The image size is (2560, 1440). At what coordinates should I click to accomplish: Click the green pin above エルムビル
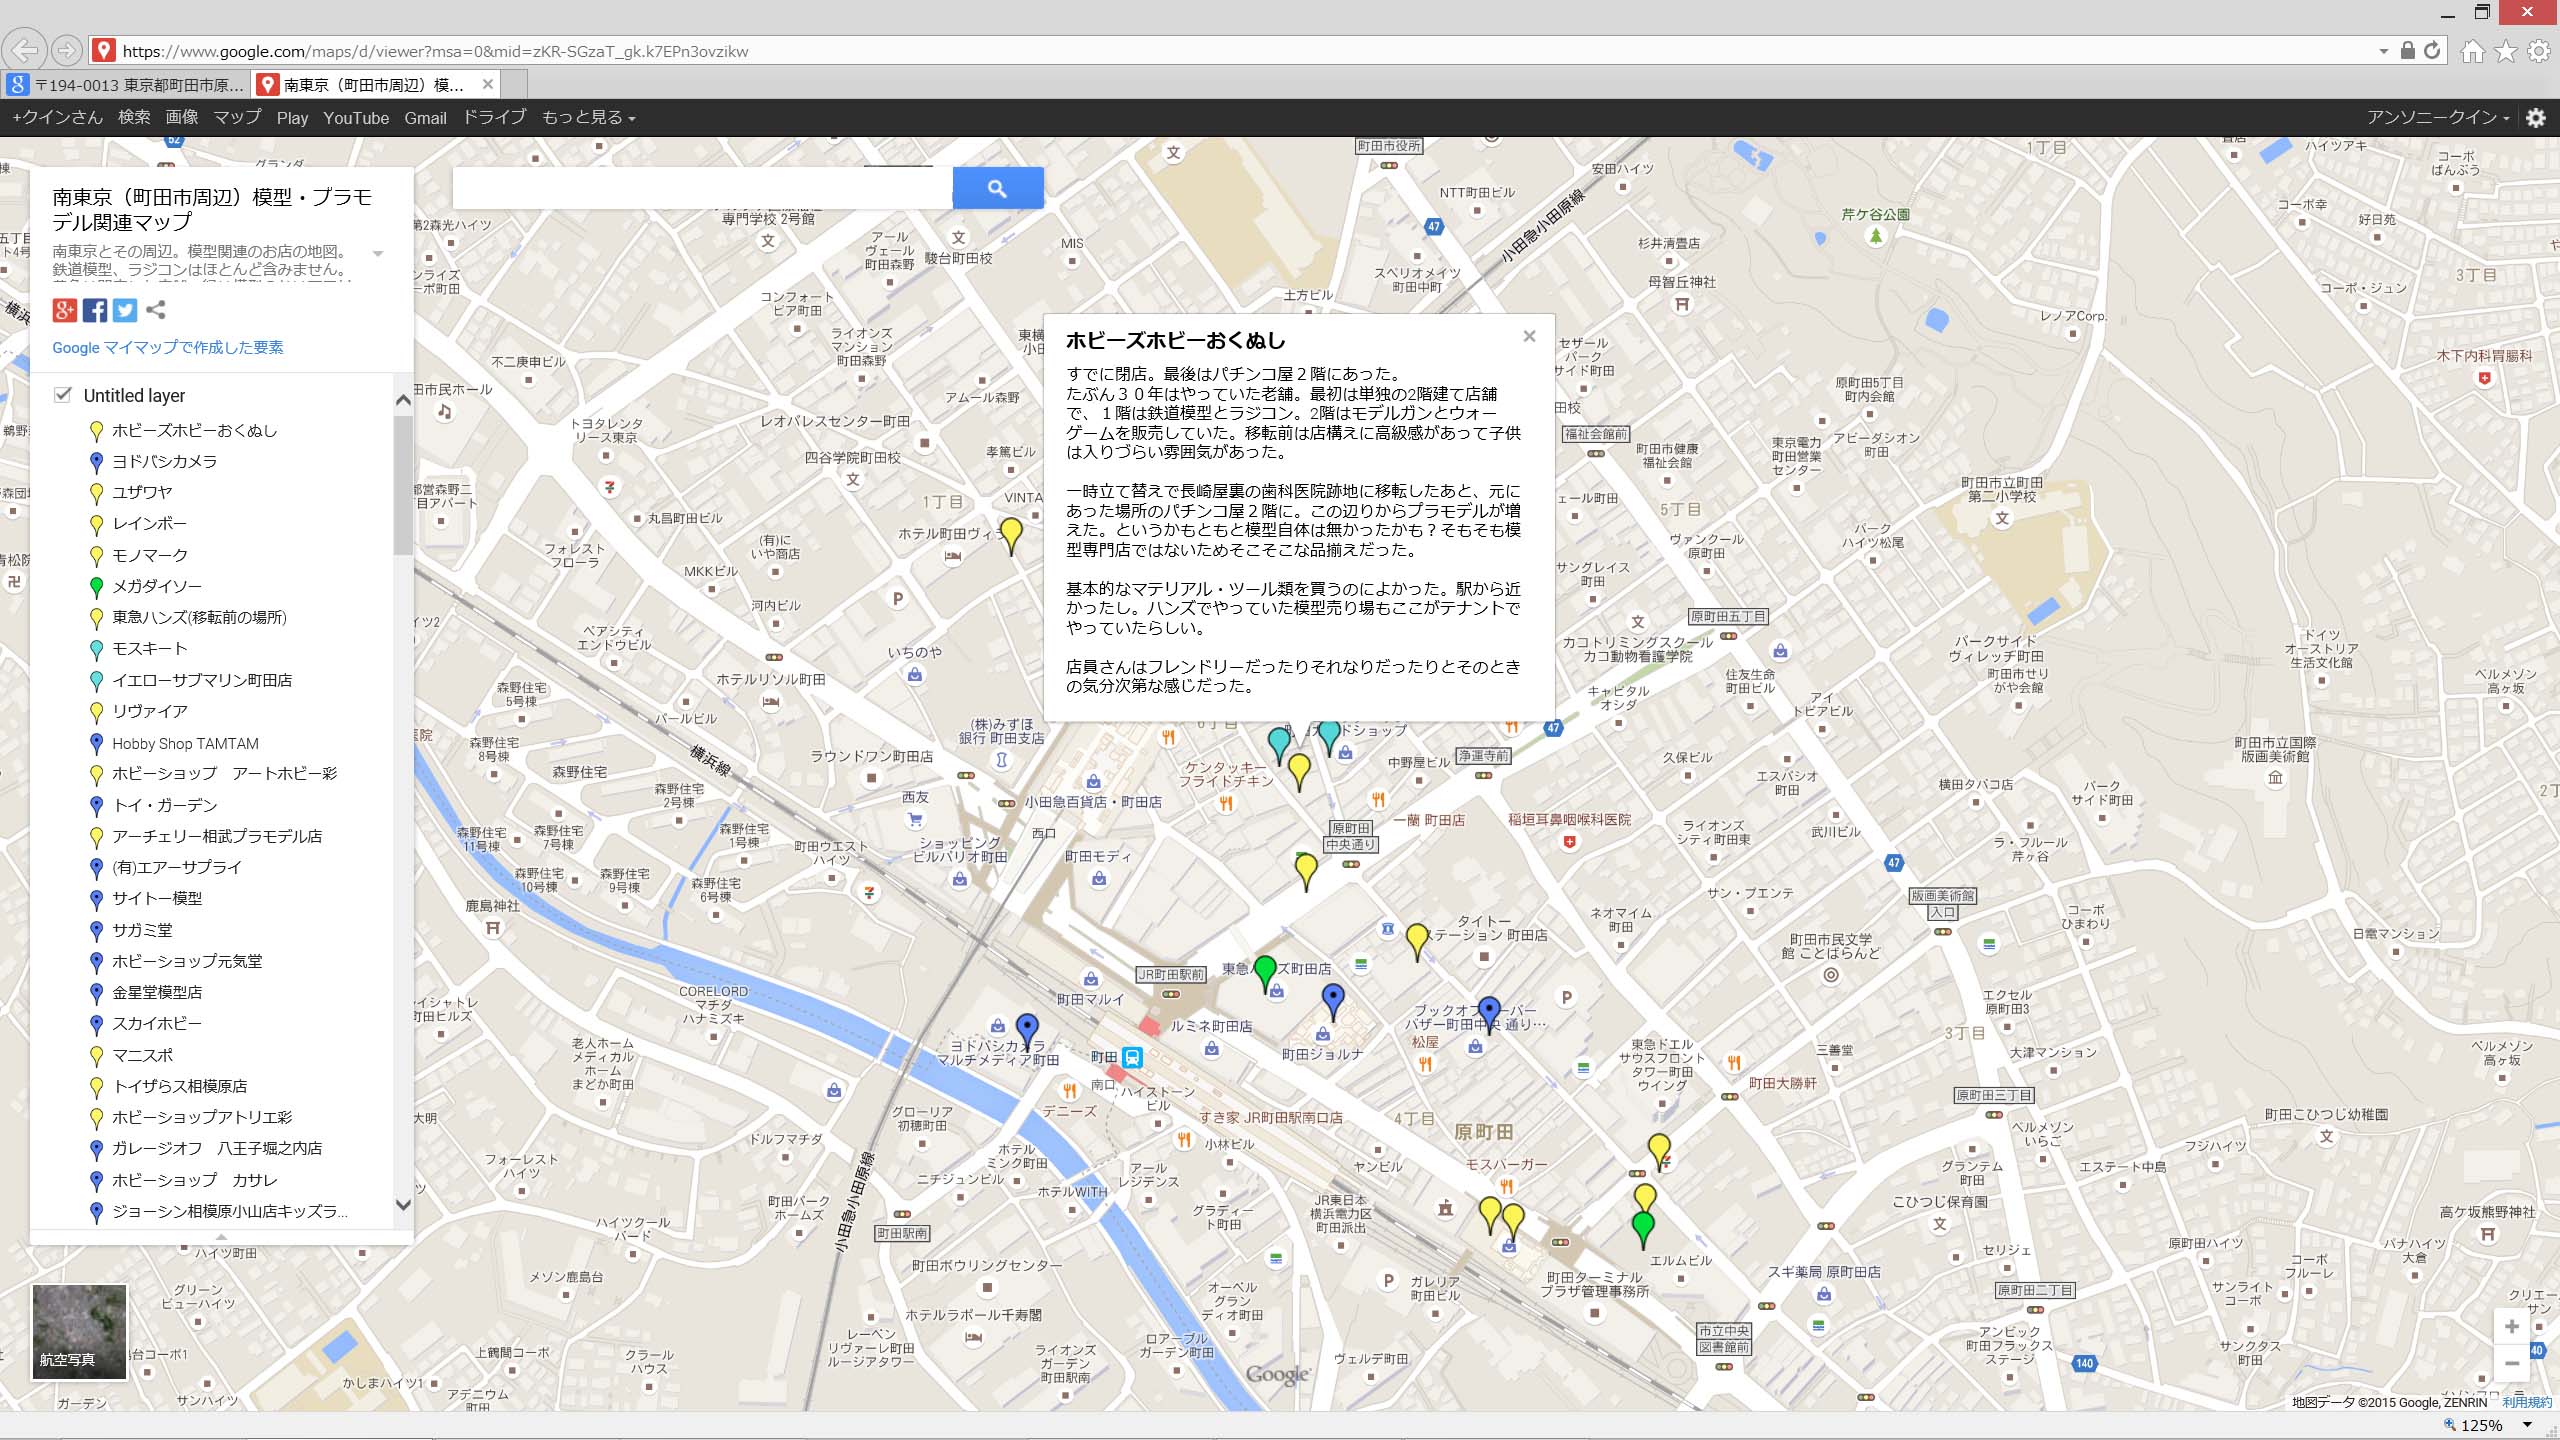tap(1642, 1230)
